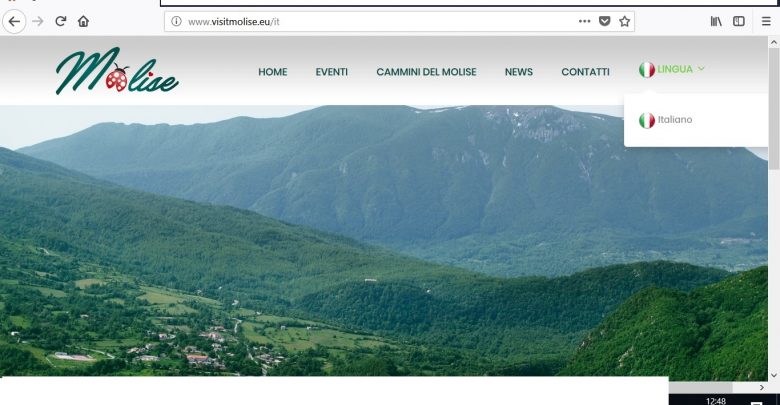
Task: Show site information icon in address bar
Action: click(x=176, y=21)
